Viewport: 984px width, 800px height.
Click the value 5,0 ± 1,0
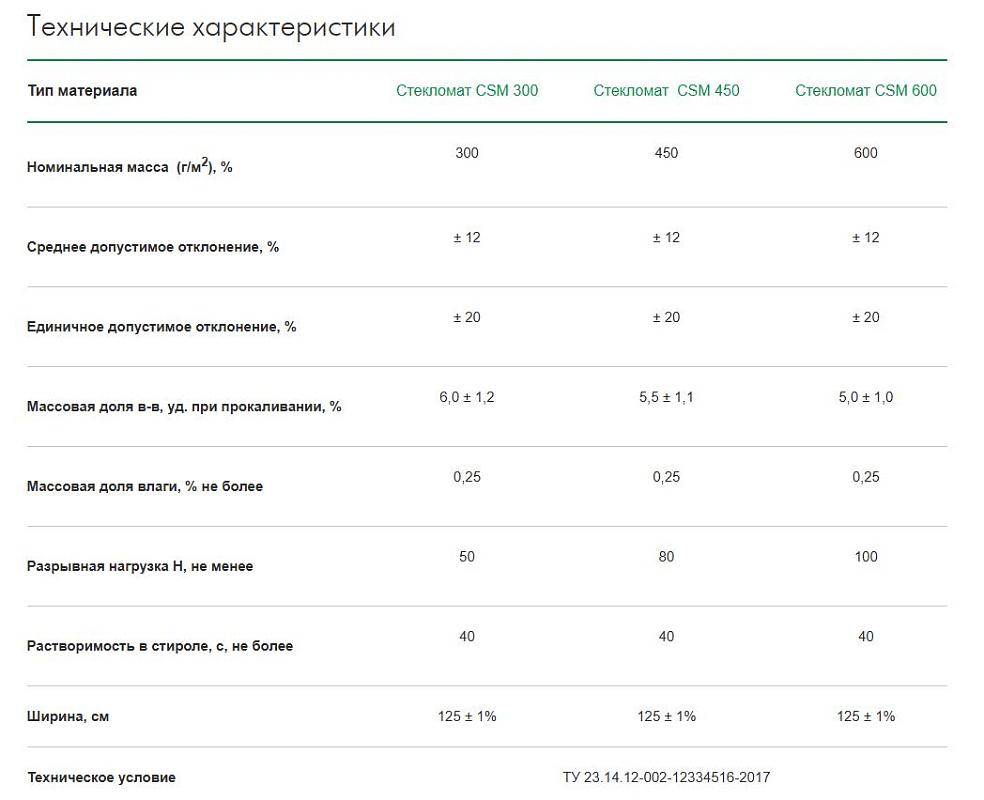(x=866, y=397)
